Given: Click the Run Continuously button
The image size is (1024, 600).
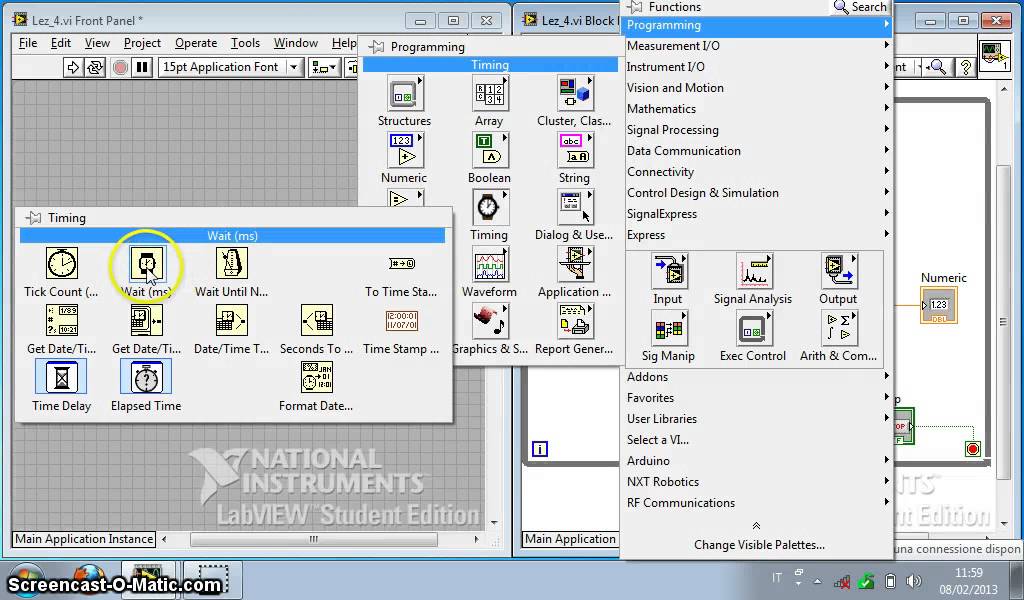Looking at the screenshot, I should (x=95, y=67).
